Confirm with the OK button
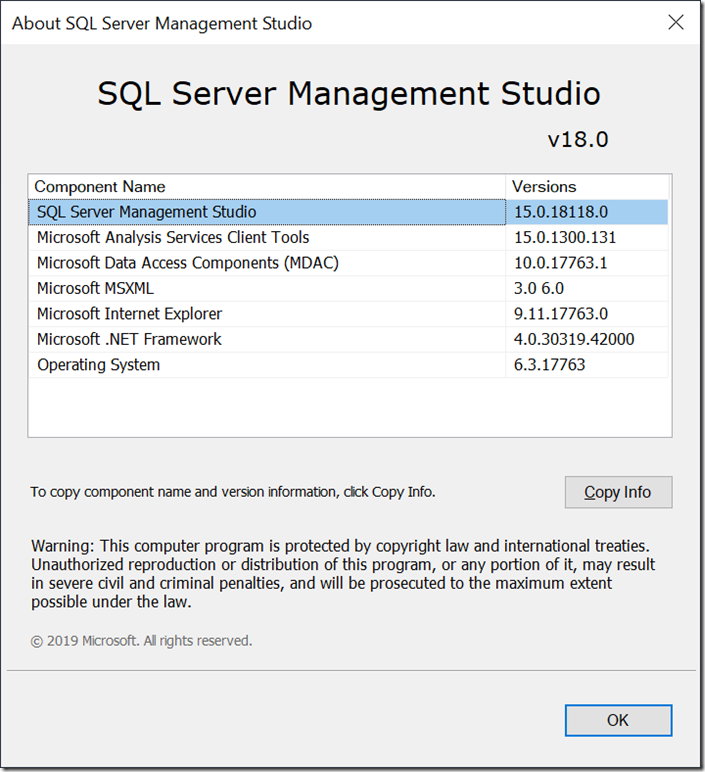705x772 pixels. tap(618, 720)
